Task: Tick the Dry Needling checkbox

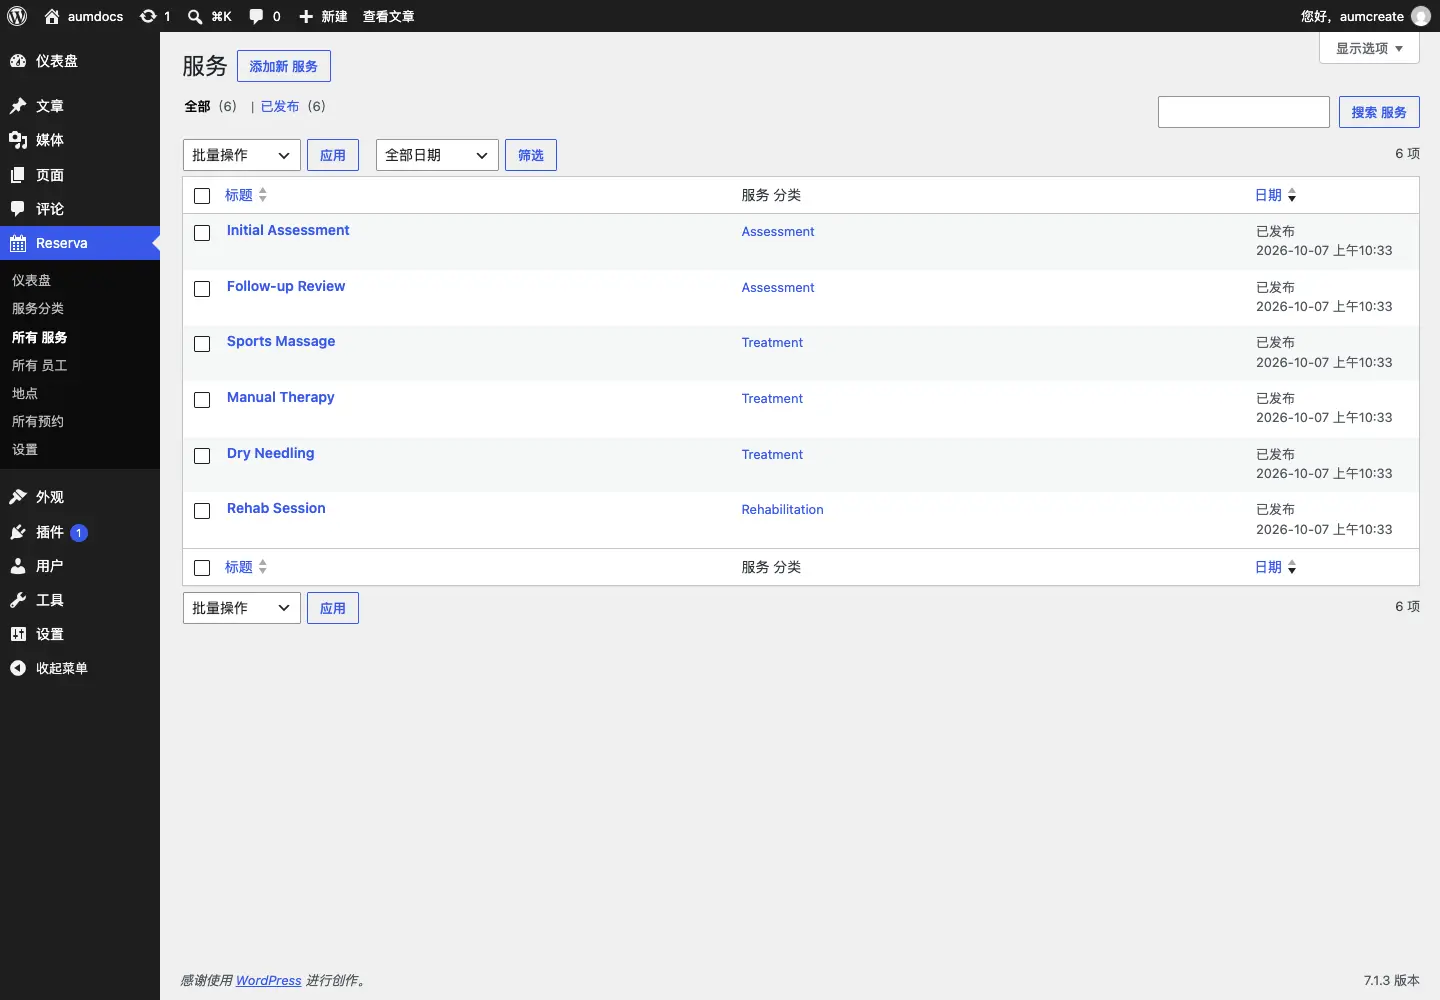Action: tap(202, 456)
